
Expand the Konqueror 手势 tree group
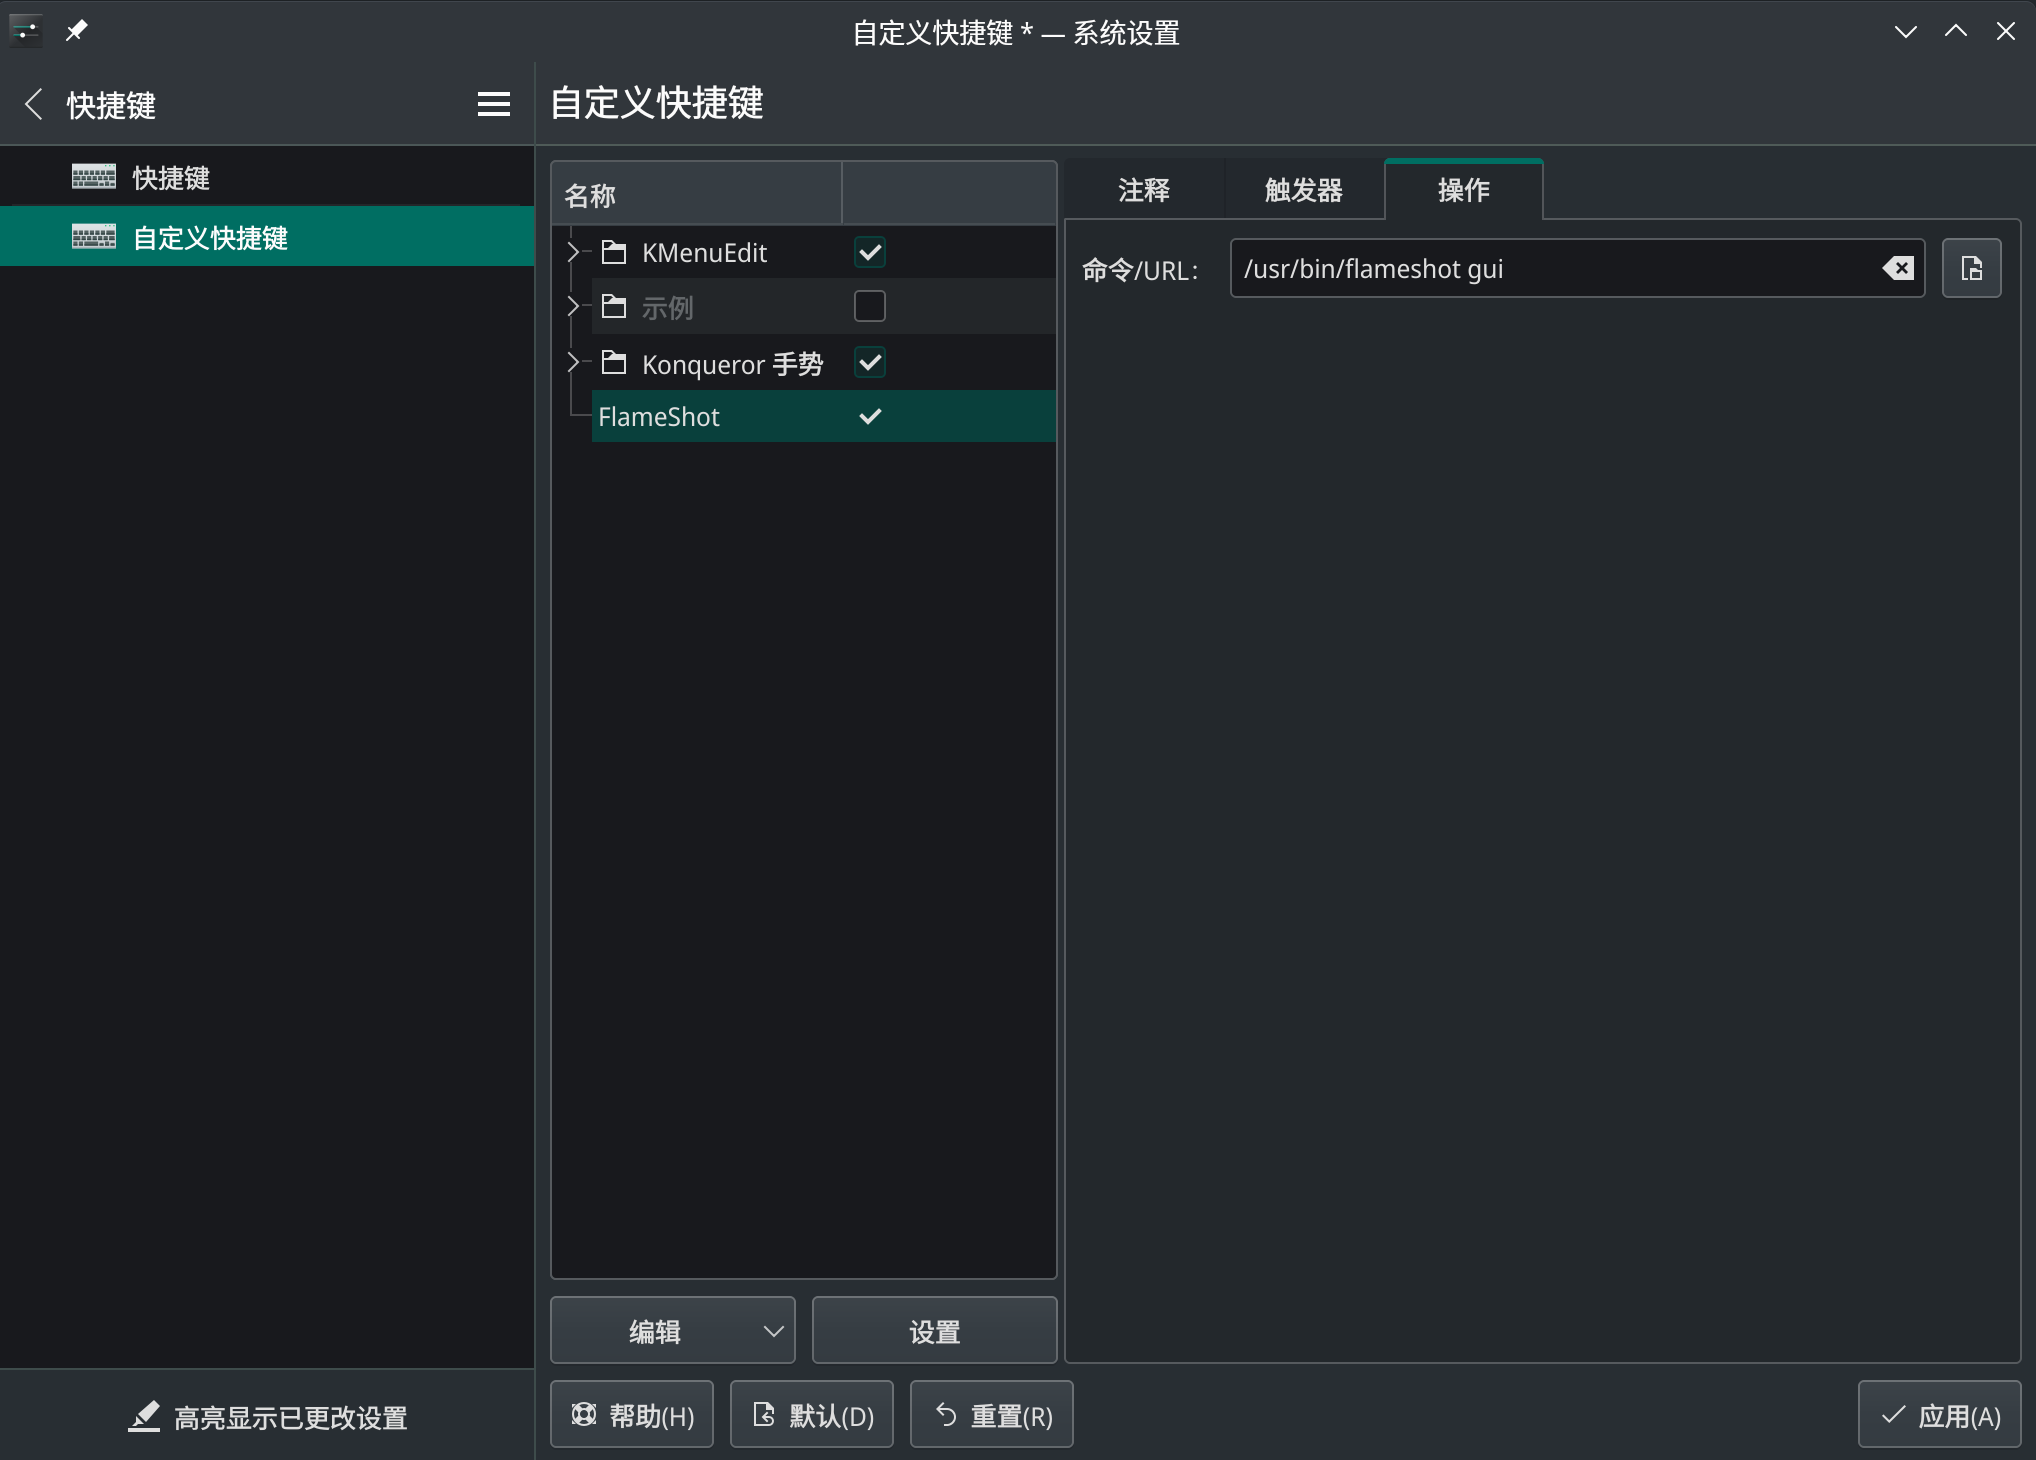click(573, 362)
